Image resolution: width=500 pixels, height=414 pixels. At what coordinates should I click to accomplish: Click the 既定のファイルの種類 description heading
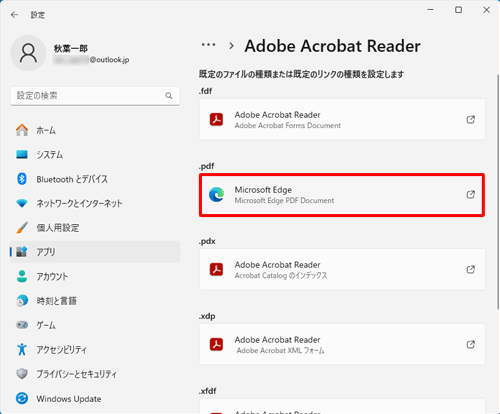point(301,74)
